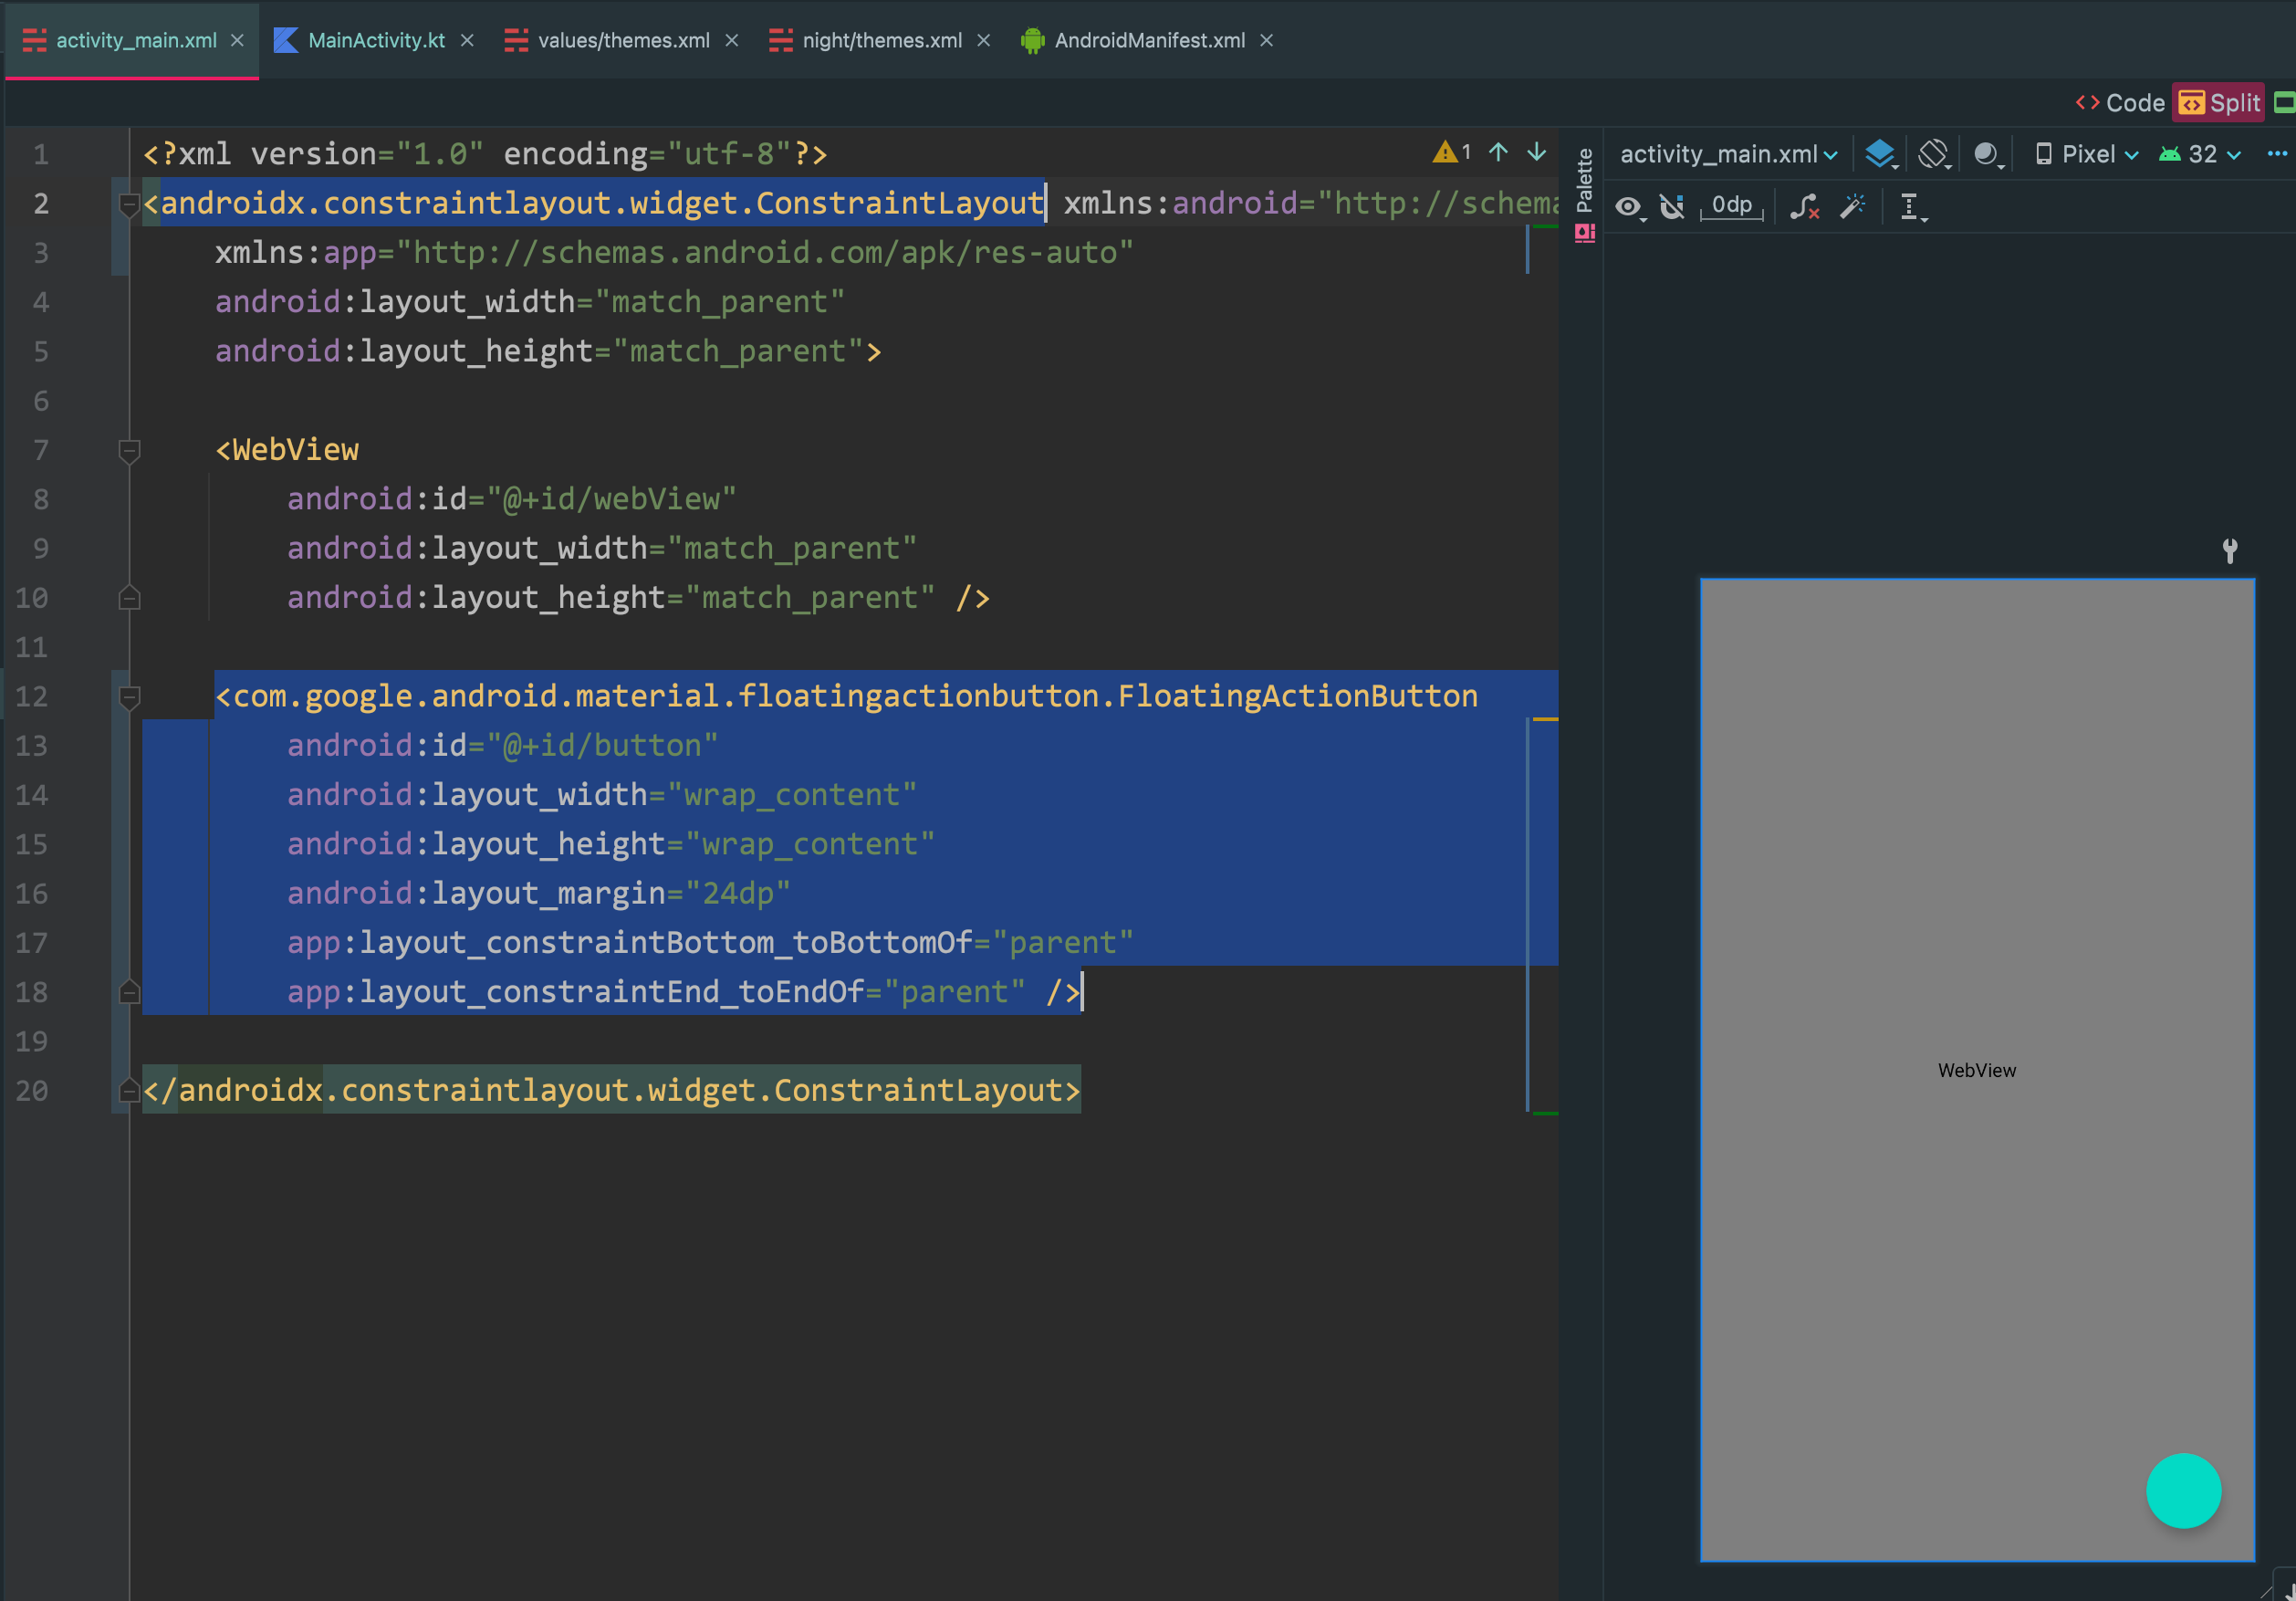Open the design surface layers selector

[x=1880, y=154]
